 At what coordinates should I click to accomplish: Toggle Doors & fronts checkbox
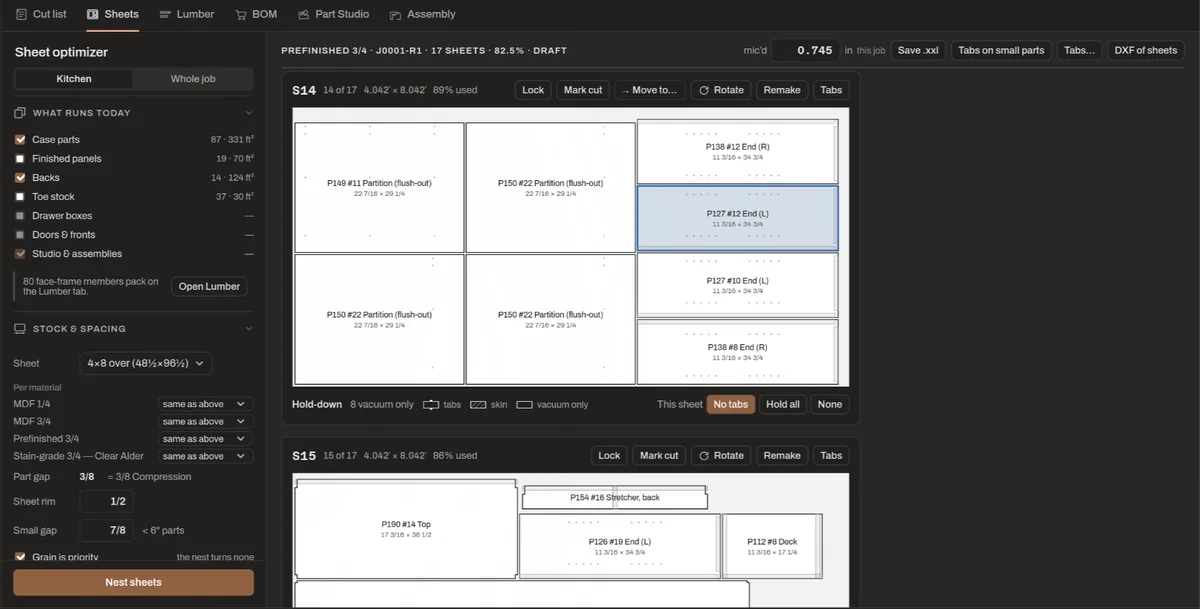coord(20,235)
